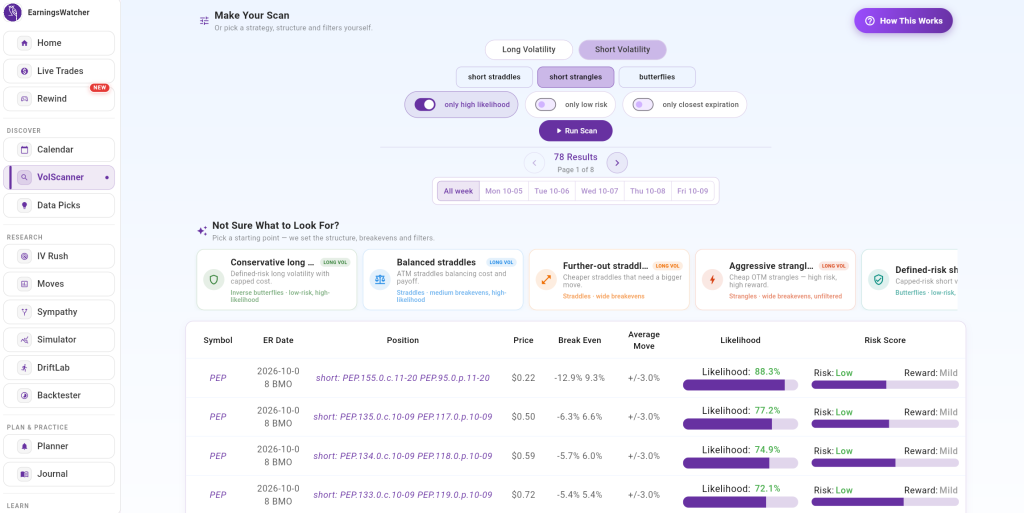The height and width of the screenshot is (513, 1024).
Task: Click the Live Trades icon
Action: coord(24,71)
